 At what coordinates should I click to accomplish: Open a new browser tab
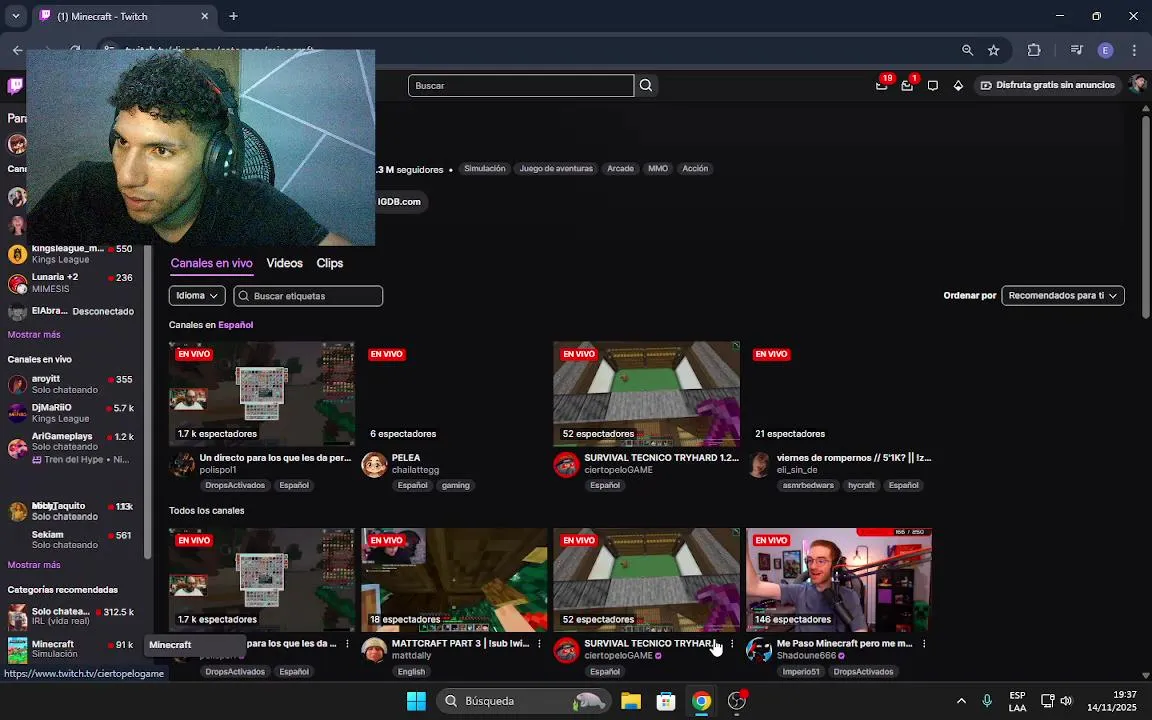point(234,16)
